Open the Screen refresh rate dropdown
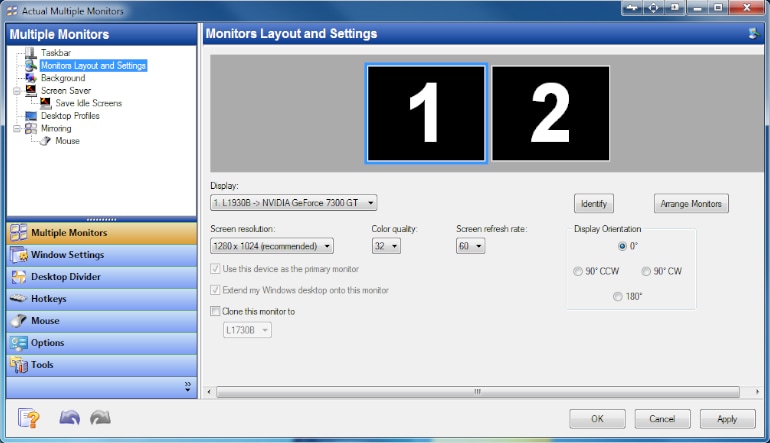Image resolution: width=770 pixels, height=443 pixels. [470, 246]
